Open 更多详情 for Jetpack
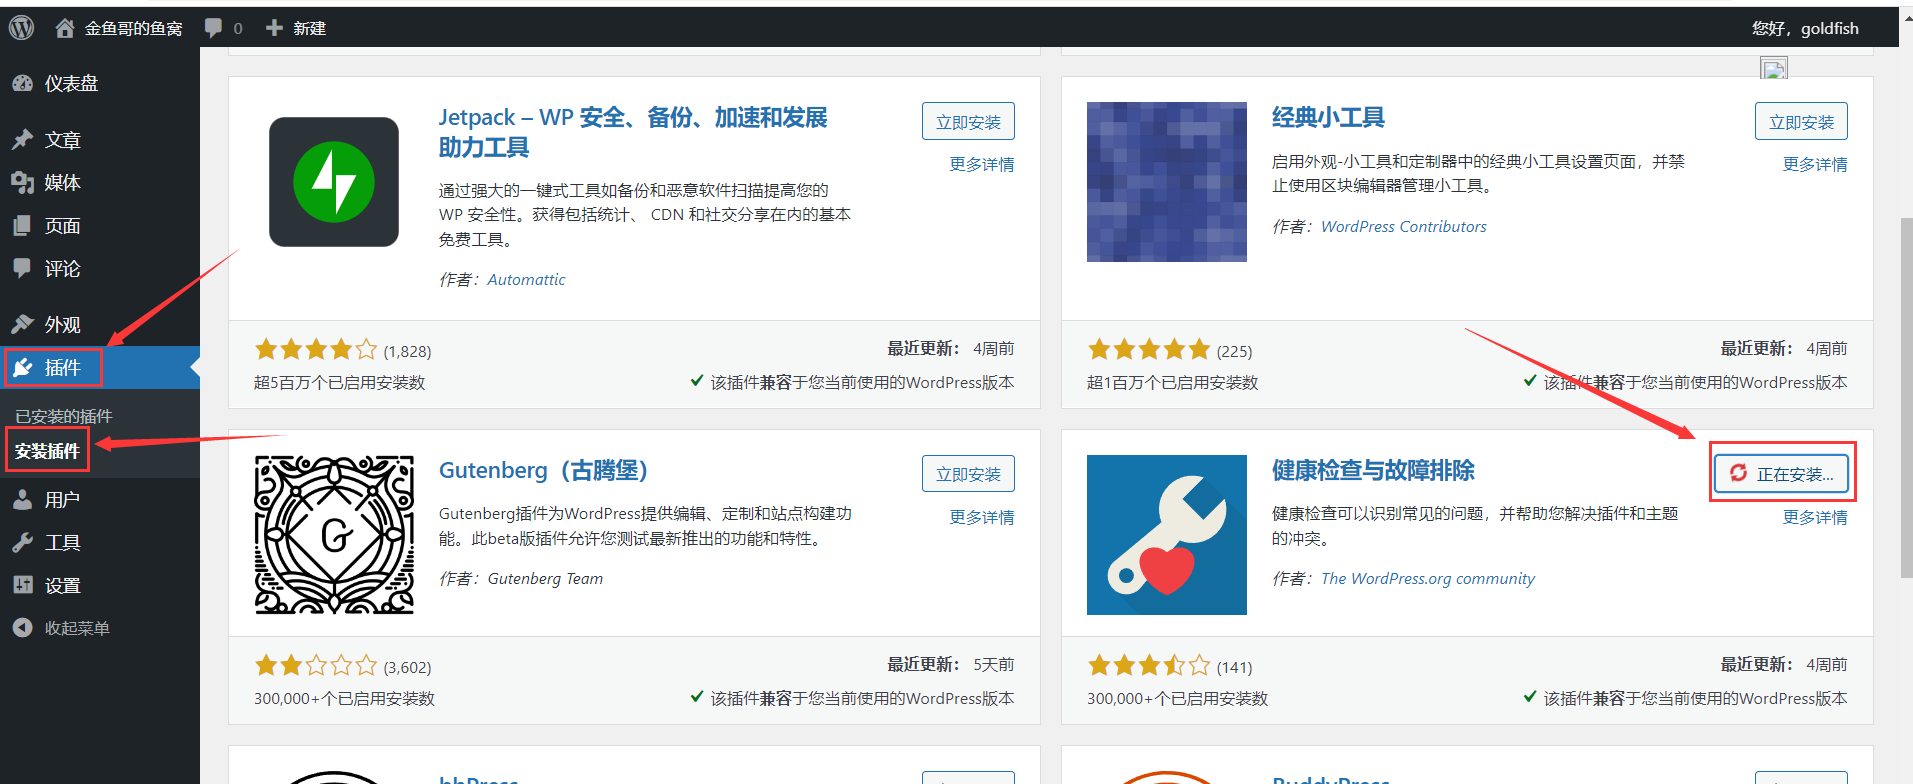Screen dimensions: 1913x784 [982, 164]
